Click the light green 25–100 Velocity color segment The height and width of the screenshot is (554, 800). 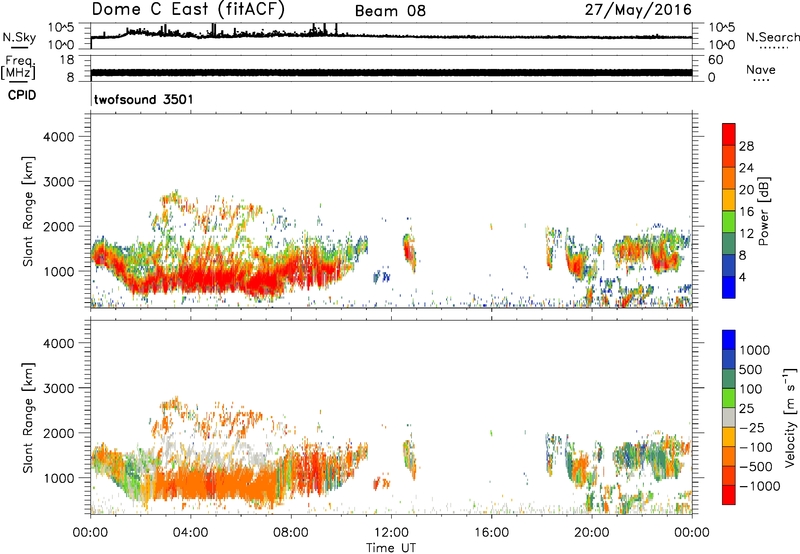coord(729,398)
